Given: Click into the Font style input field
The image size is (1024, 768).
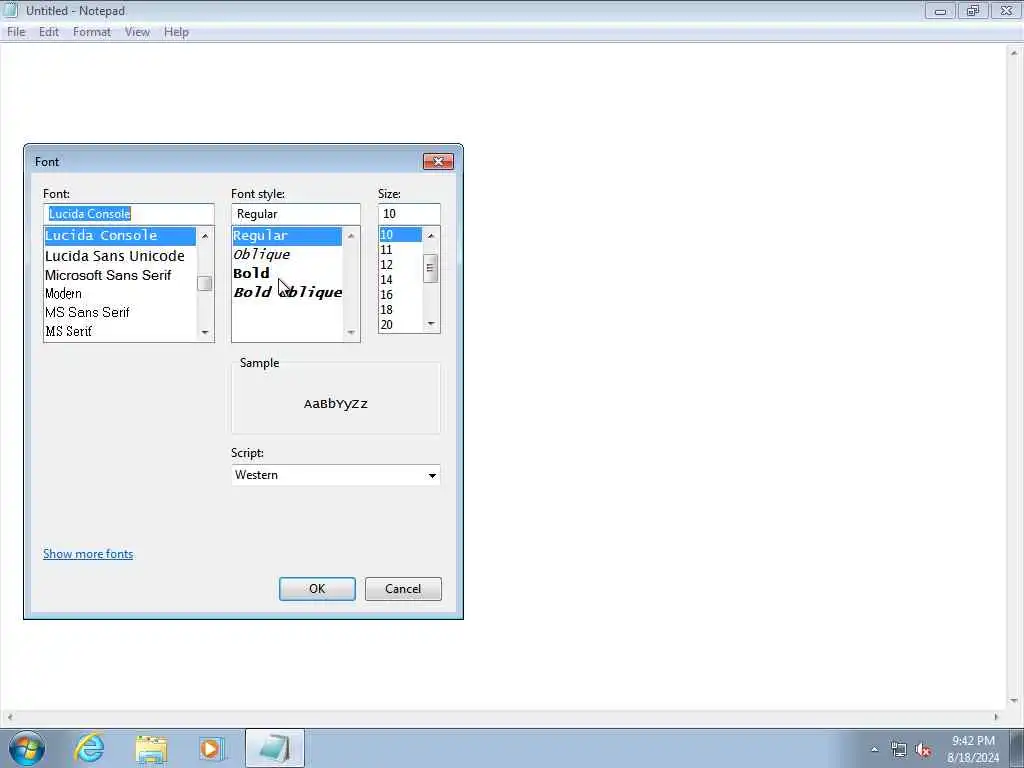Looking at the screenshot, I should [296, 214].
